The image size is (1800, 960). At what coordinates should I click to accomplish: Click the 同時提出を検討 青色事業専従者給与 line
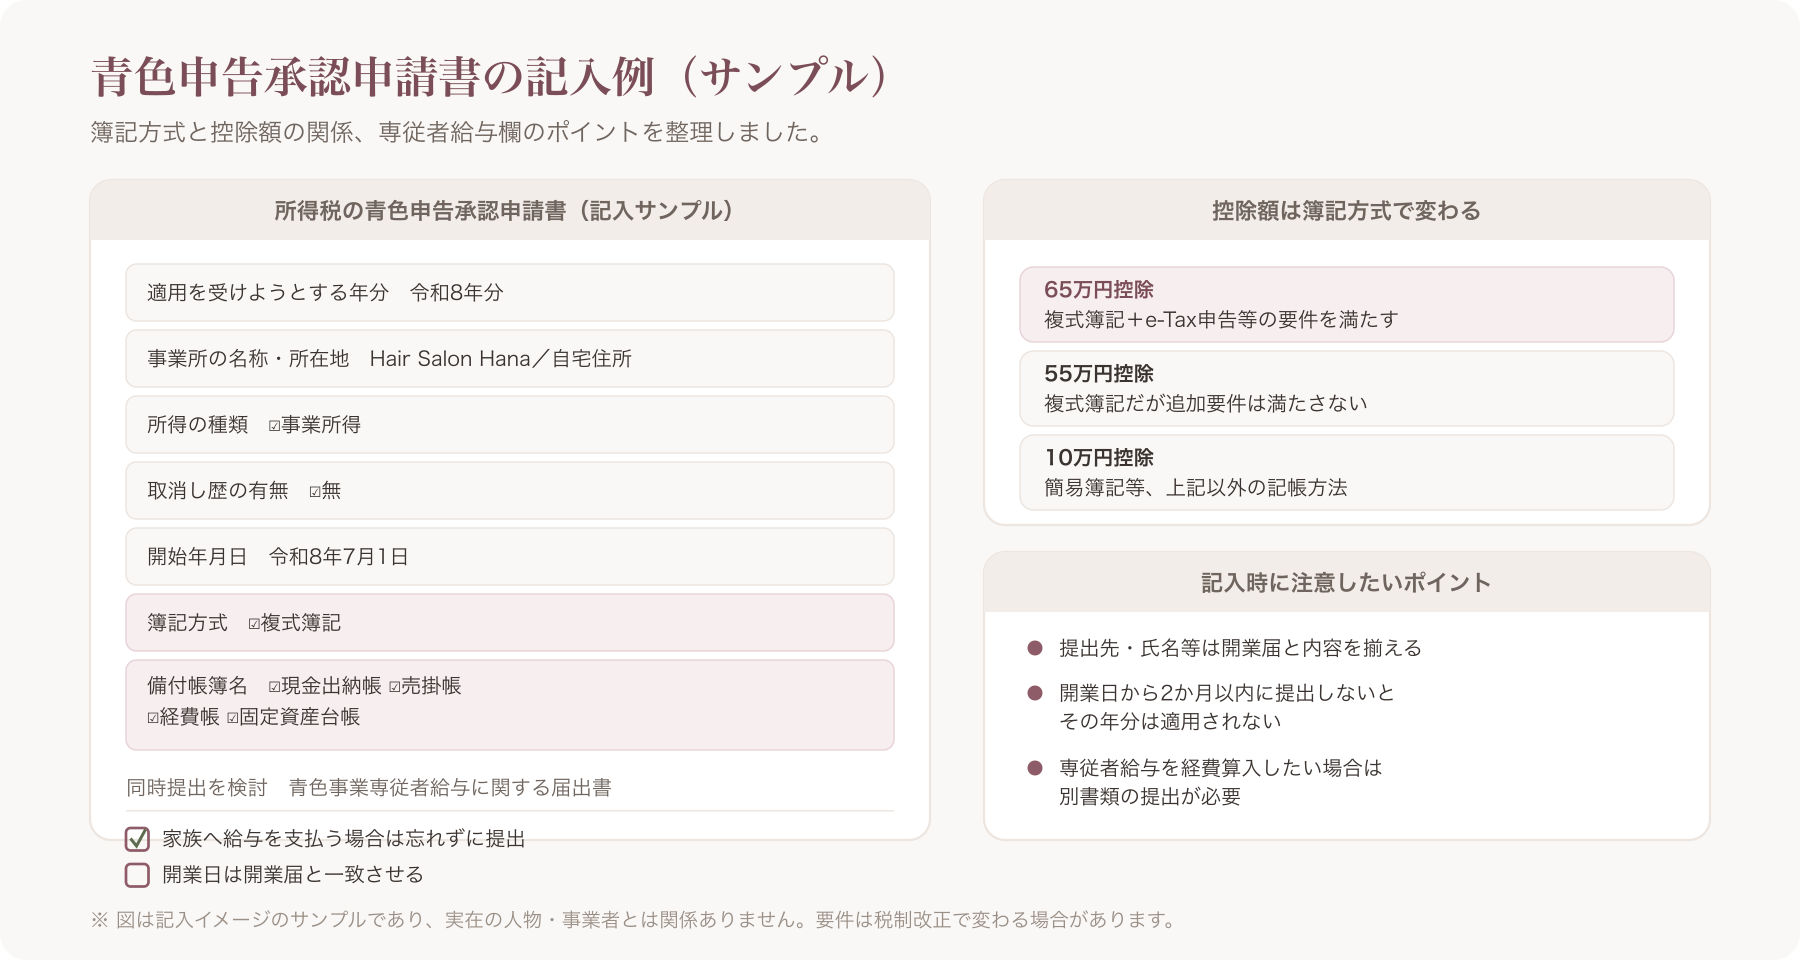click(x=369, y=788)
